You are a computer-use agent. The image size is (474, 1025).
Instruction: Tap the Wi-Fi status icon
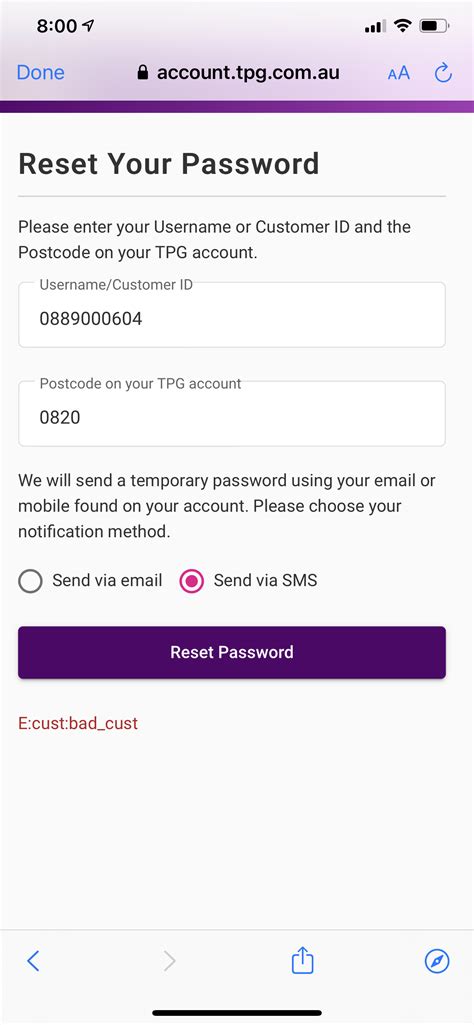point(403,26)
